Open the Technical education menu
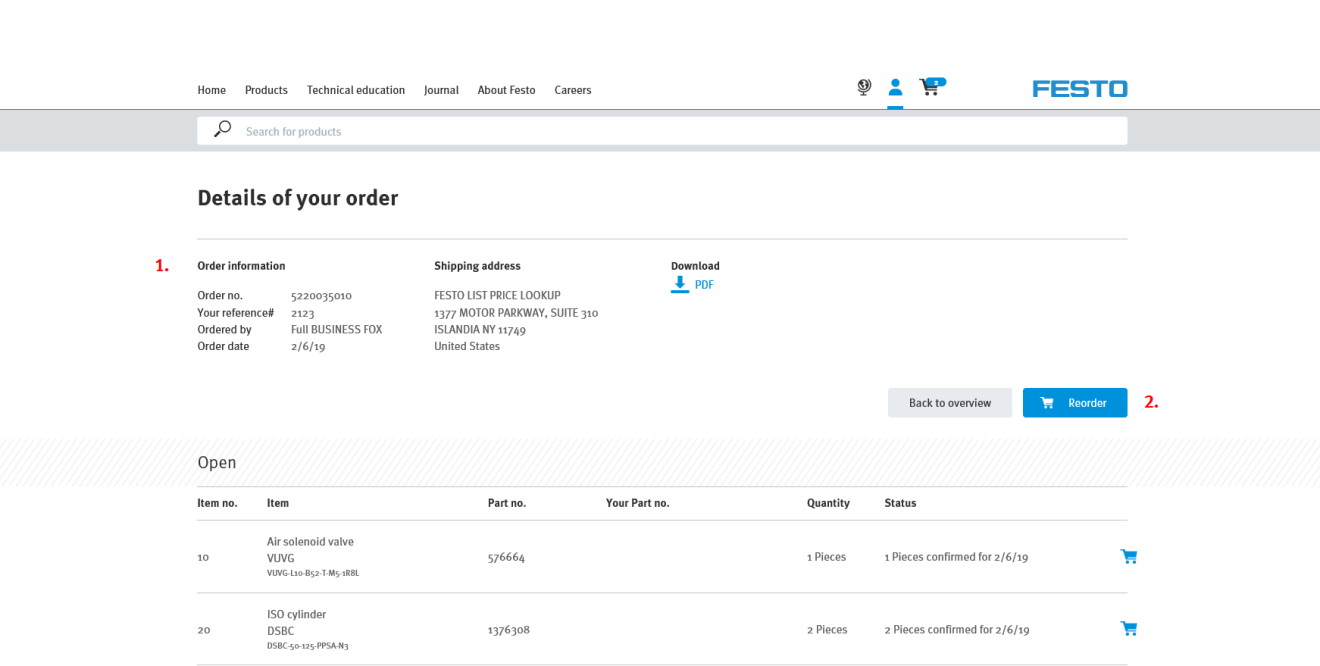This screenshot has height=666, width=1320. (x=356, y=90)
